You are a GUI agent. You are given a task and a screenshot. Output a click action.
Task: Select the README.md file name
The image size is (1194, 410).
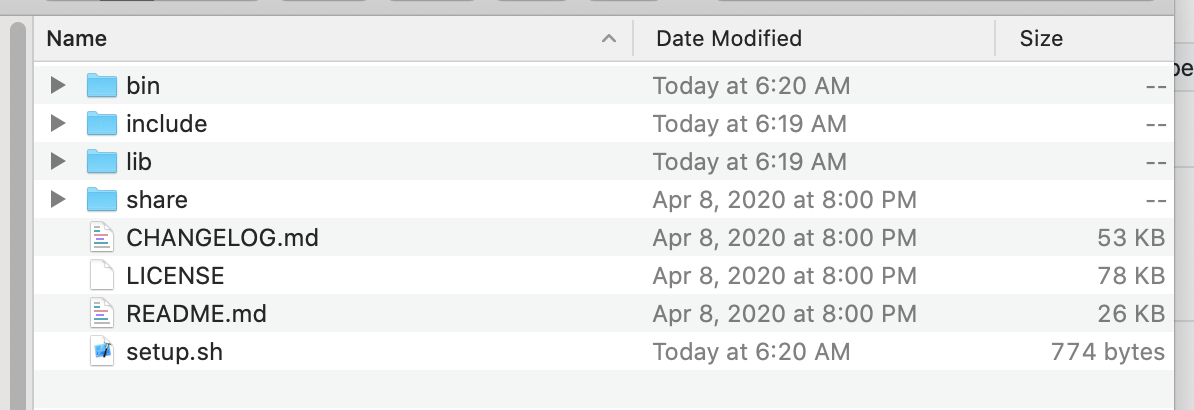coord(196,314)
